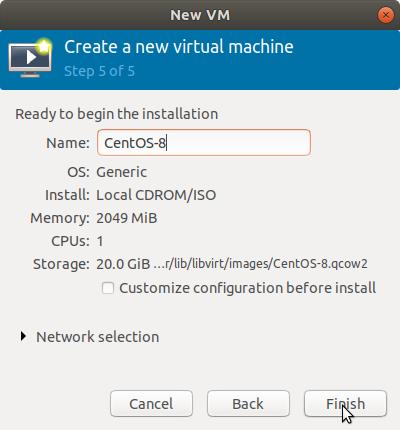Click the 2049 MiB memory value
The width and height of the screenshot is (400, 430).
click(x=127, y=218)
